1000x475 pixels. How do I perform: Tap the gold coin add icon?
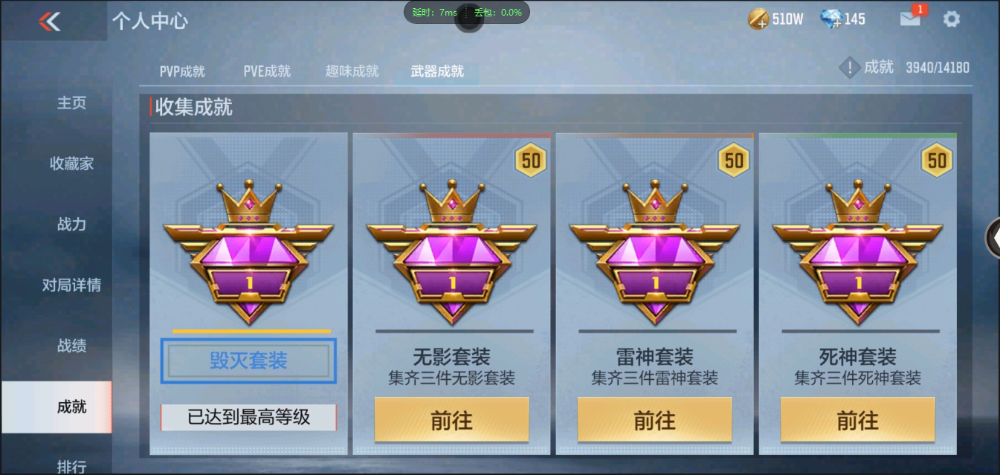point(758,19)
